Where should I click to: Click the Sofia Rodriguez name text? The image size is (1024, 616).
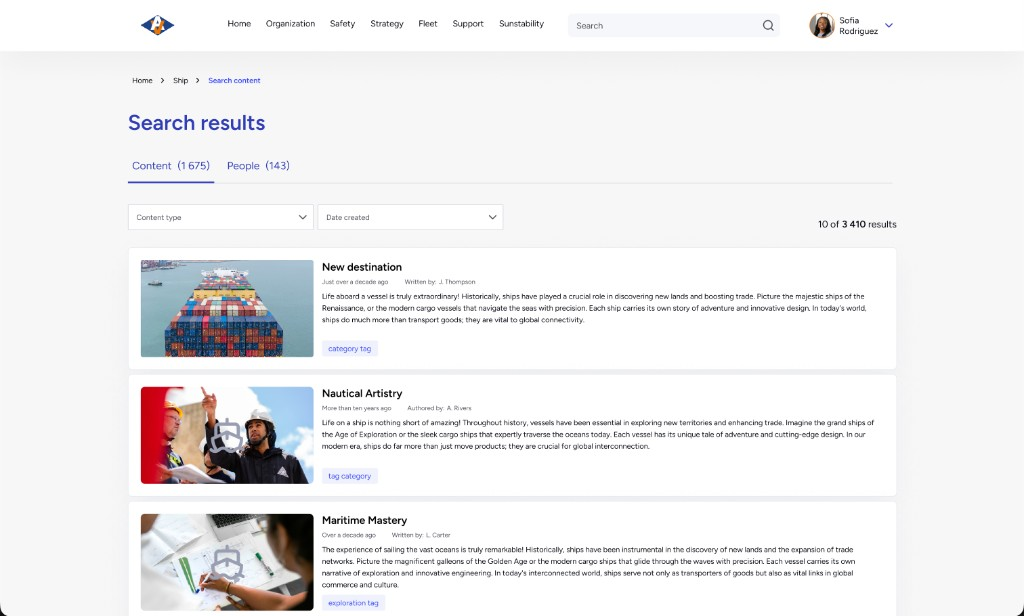[858, 25]
